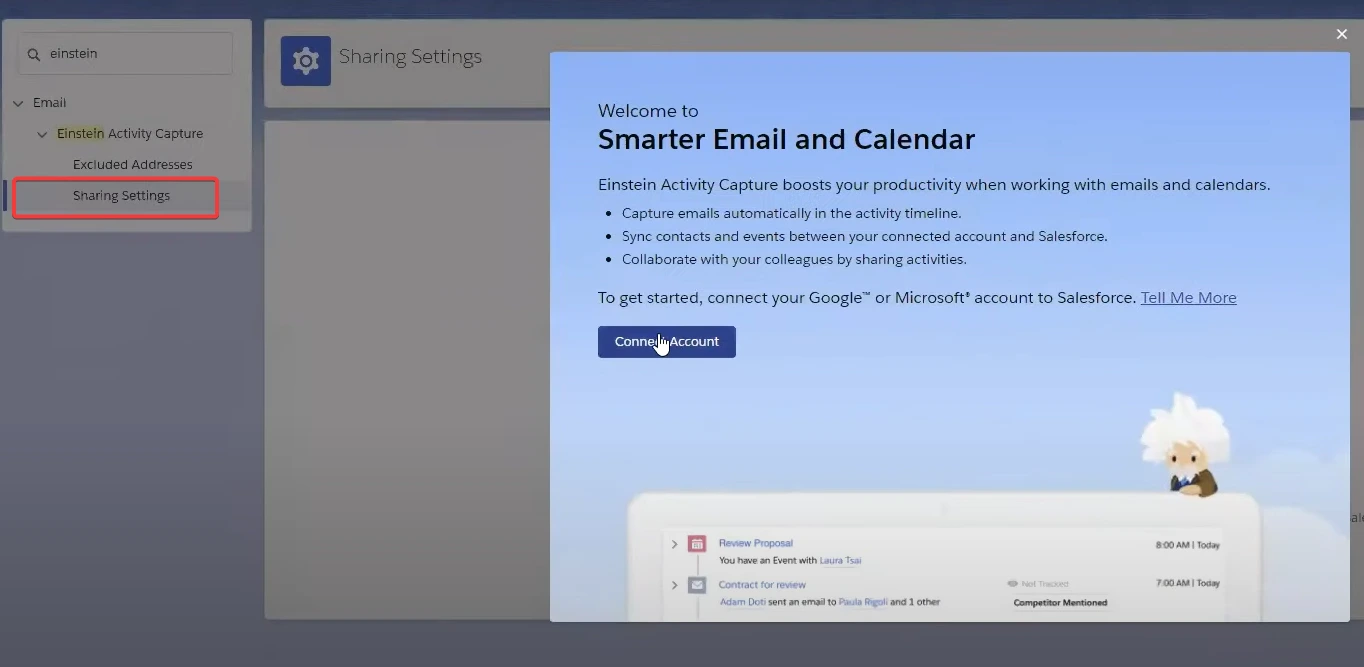Open the Paula Rigoli contact link
This screenshot has width=1364, height=667.
tap(863, 602)
